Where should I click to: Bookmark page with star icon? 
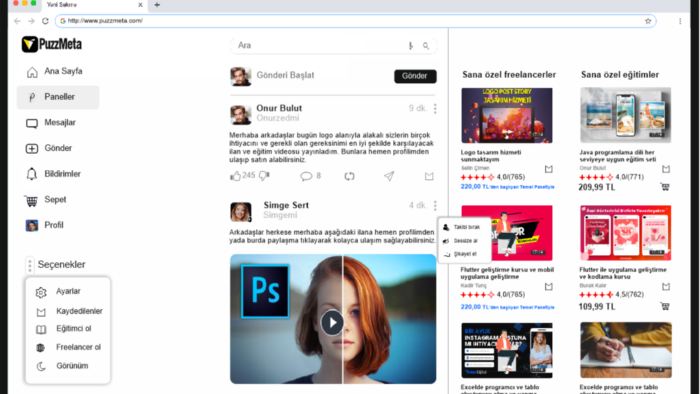(648, 21)
